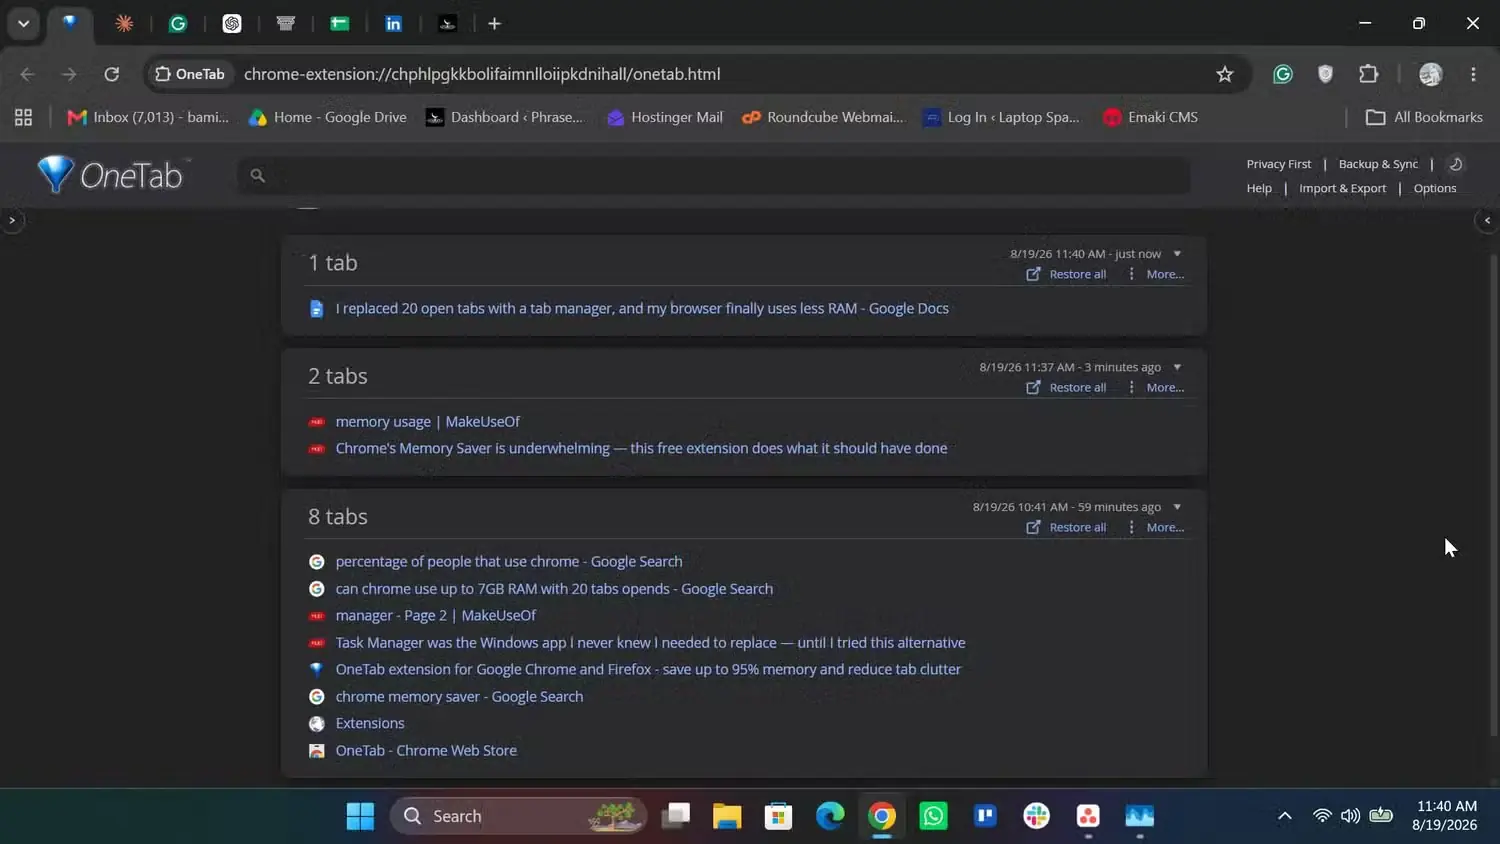This screenshot has width=1500, height=844.
Task: Open 'memory usage | MakeUseOf' saved tab
Action: (427, 422)
